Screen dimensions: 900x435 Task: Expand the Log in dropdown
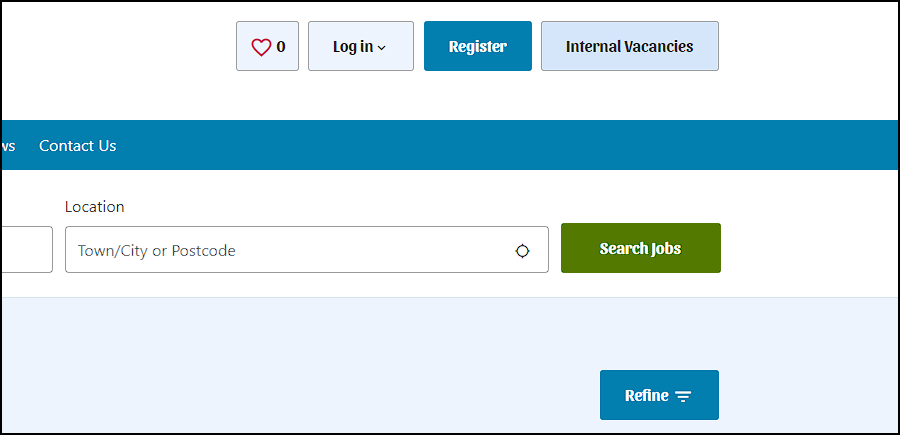(360, 46)
